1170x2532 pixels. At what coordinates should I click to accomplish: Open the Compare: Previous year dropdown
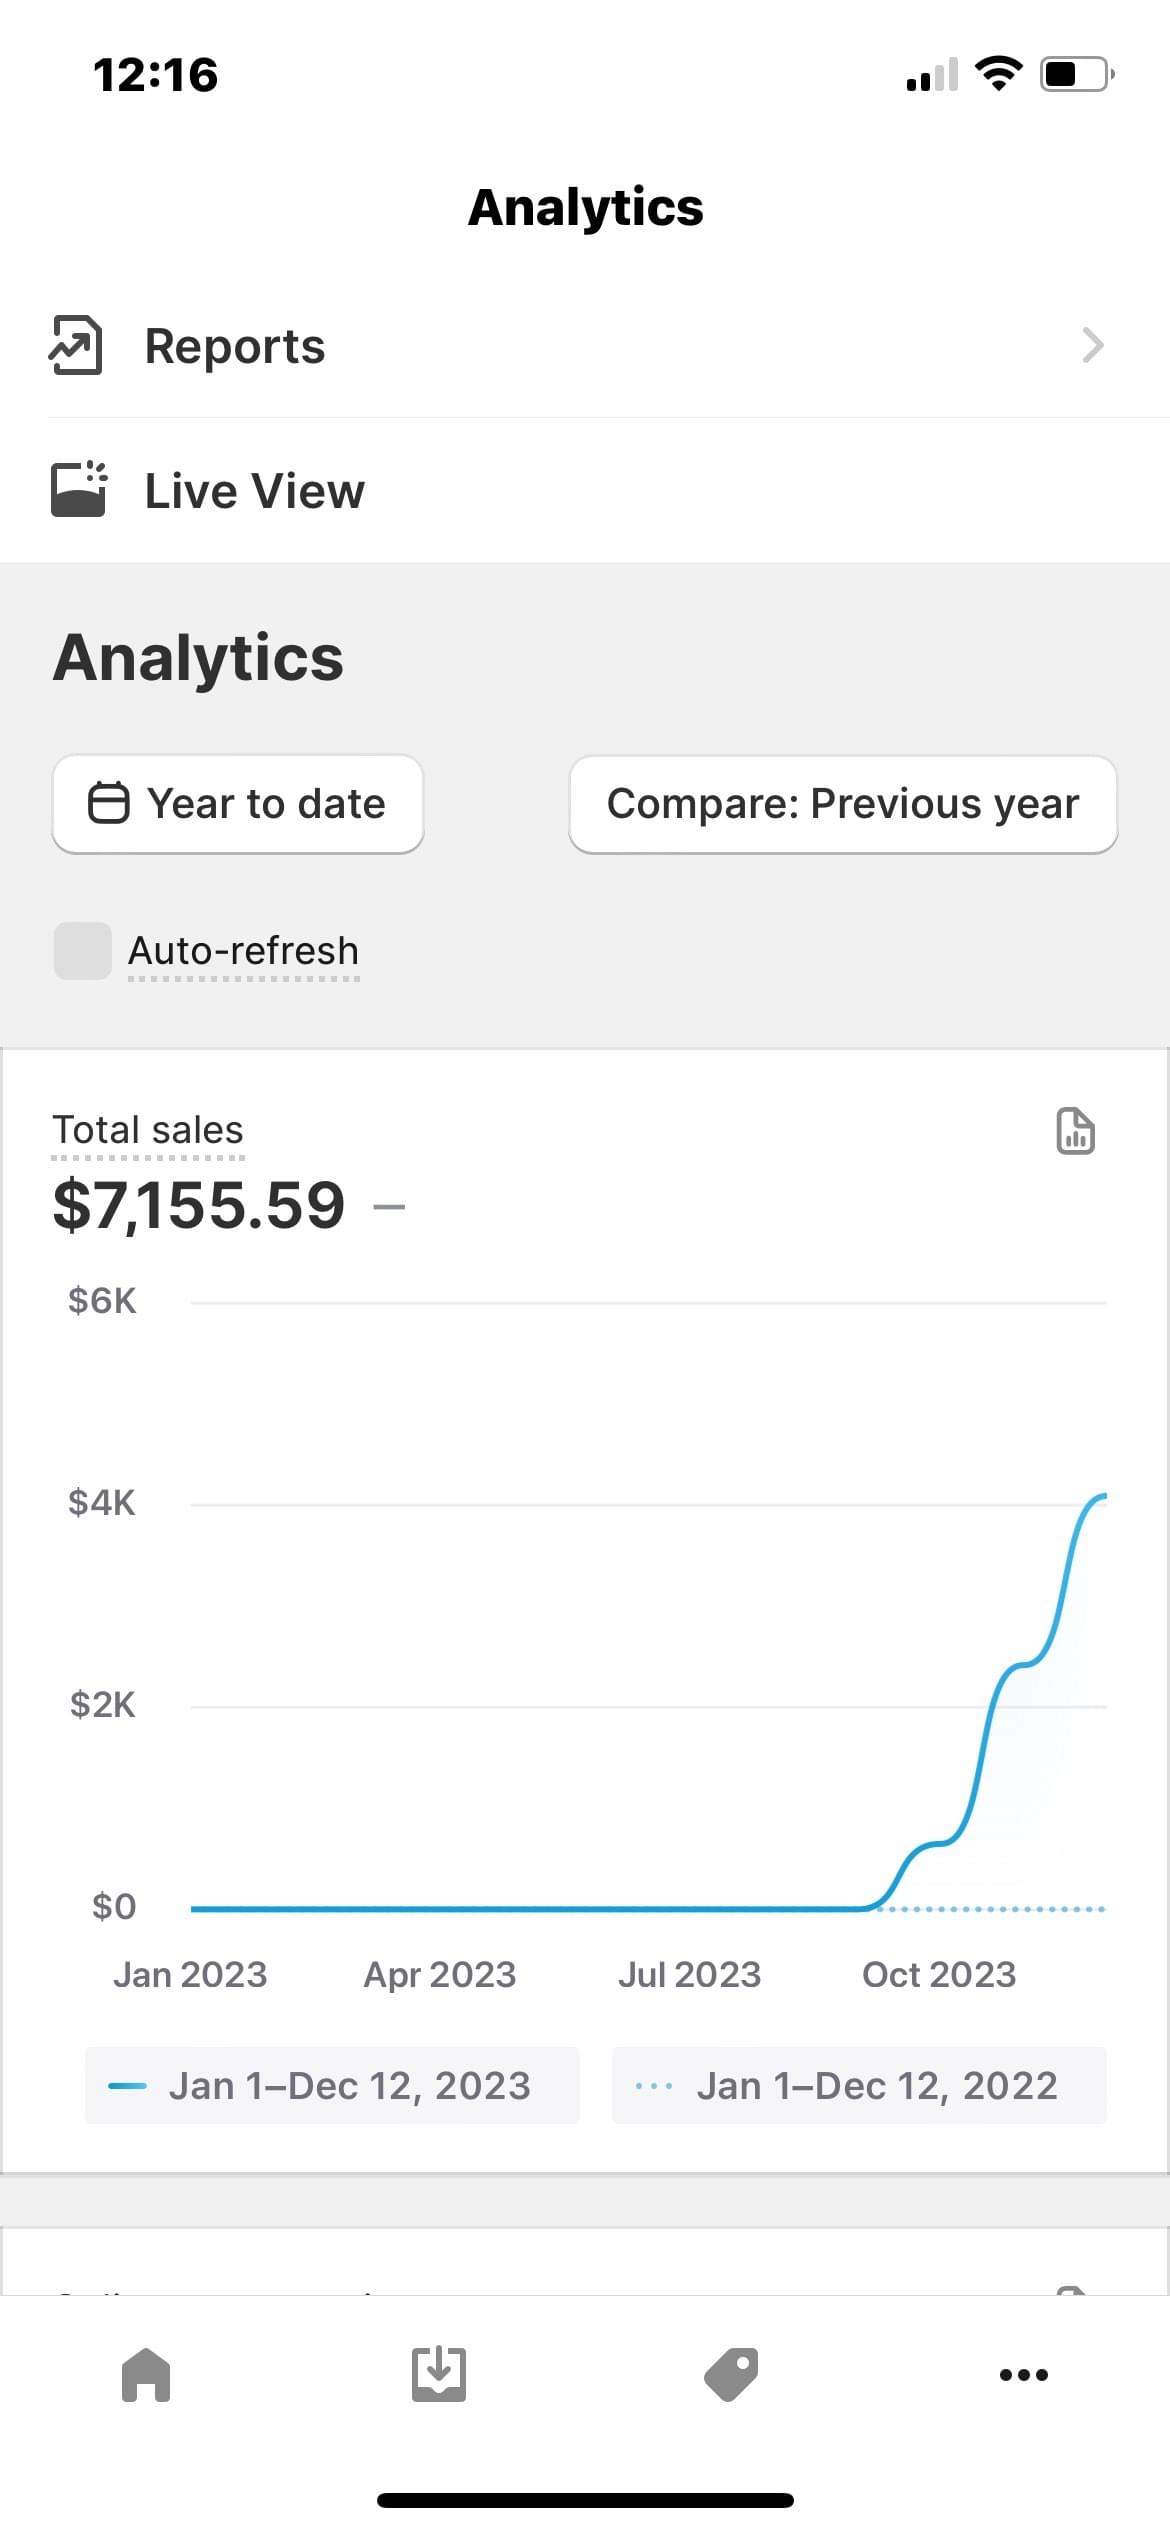[843, 804]
